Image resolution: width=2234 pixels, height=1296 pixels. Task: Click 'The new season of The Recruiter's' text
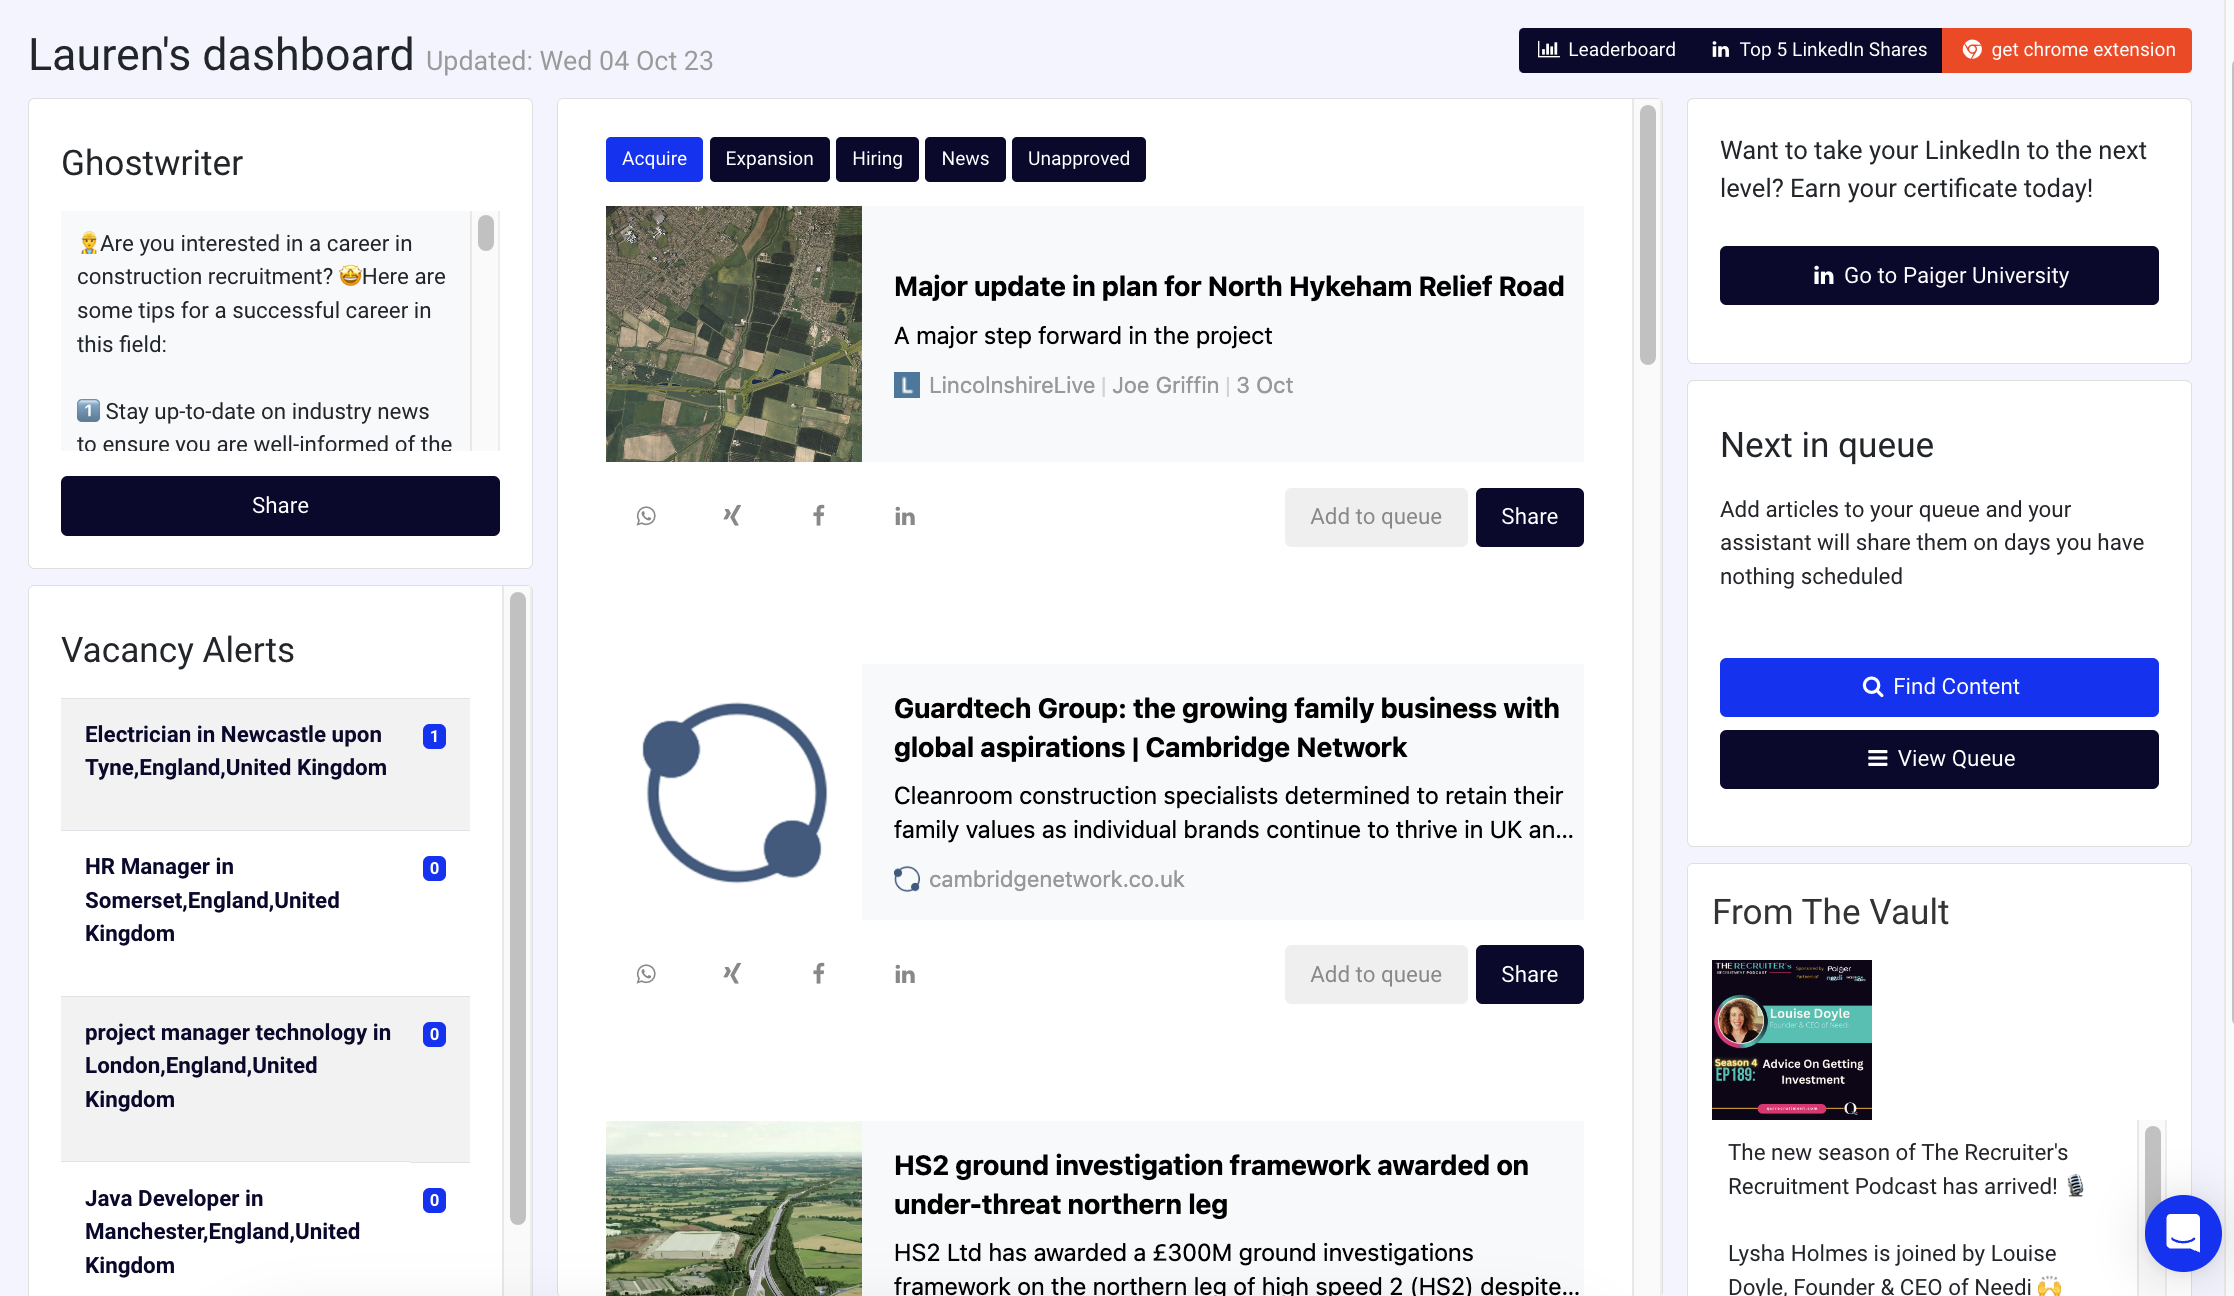point(1897,1152)
